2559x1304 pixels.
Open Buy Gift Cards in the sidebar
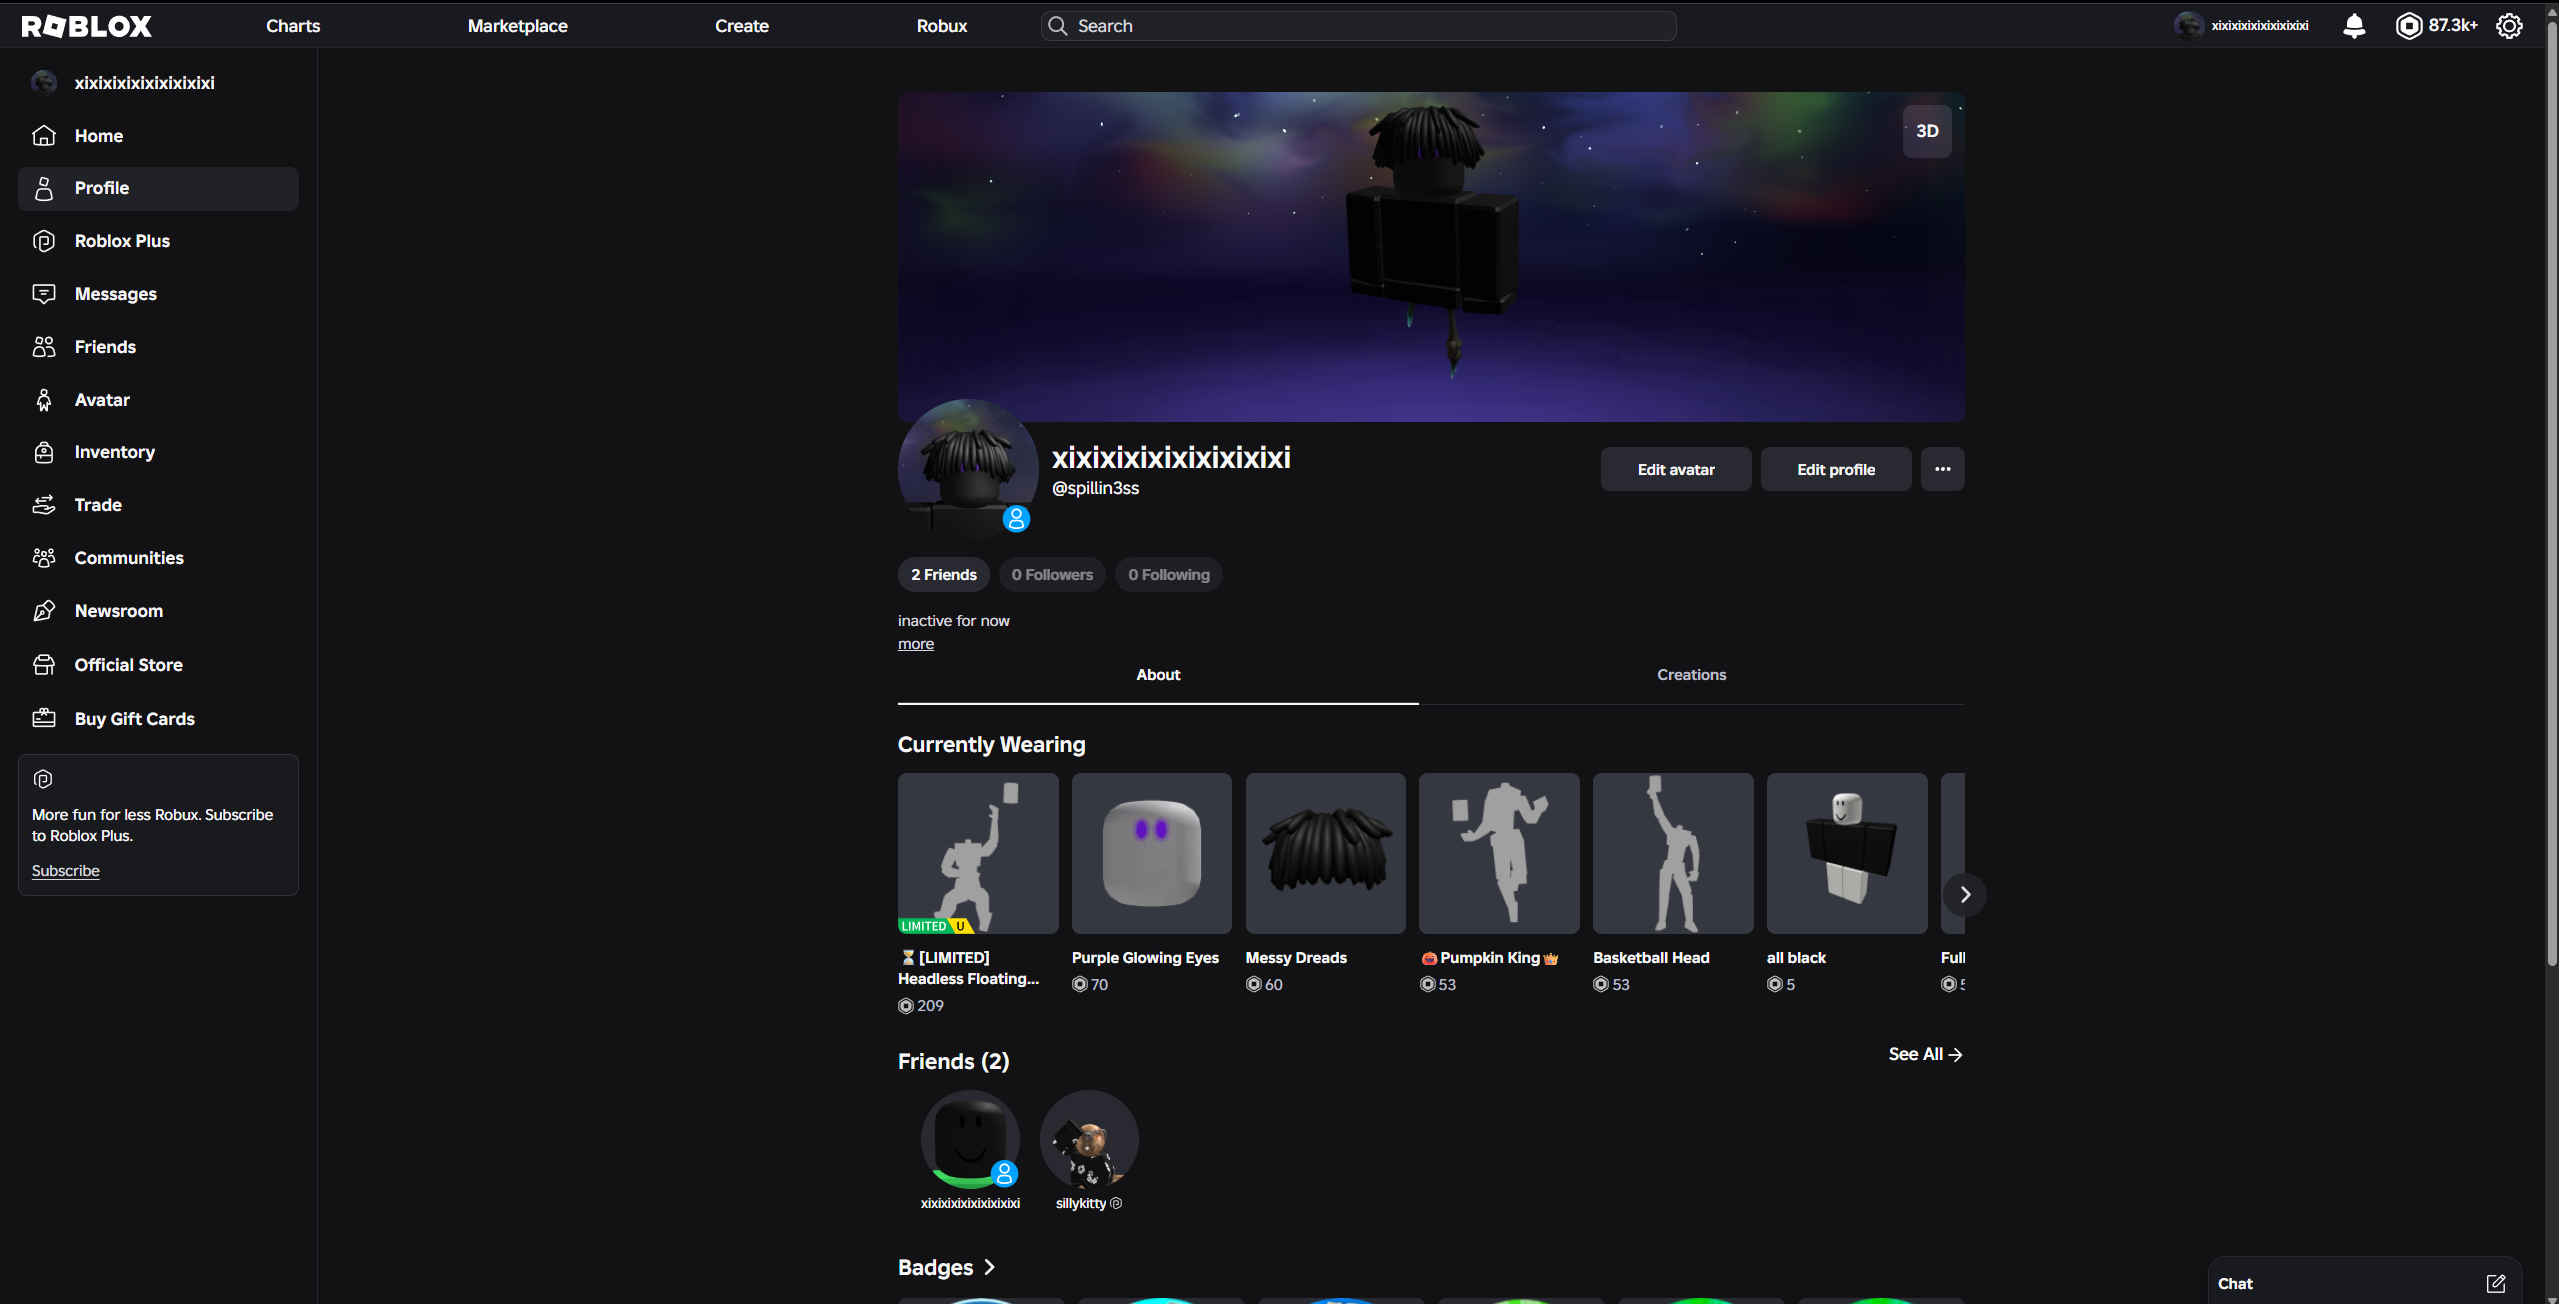click(x=158, y=719)
